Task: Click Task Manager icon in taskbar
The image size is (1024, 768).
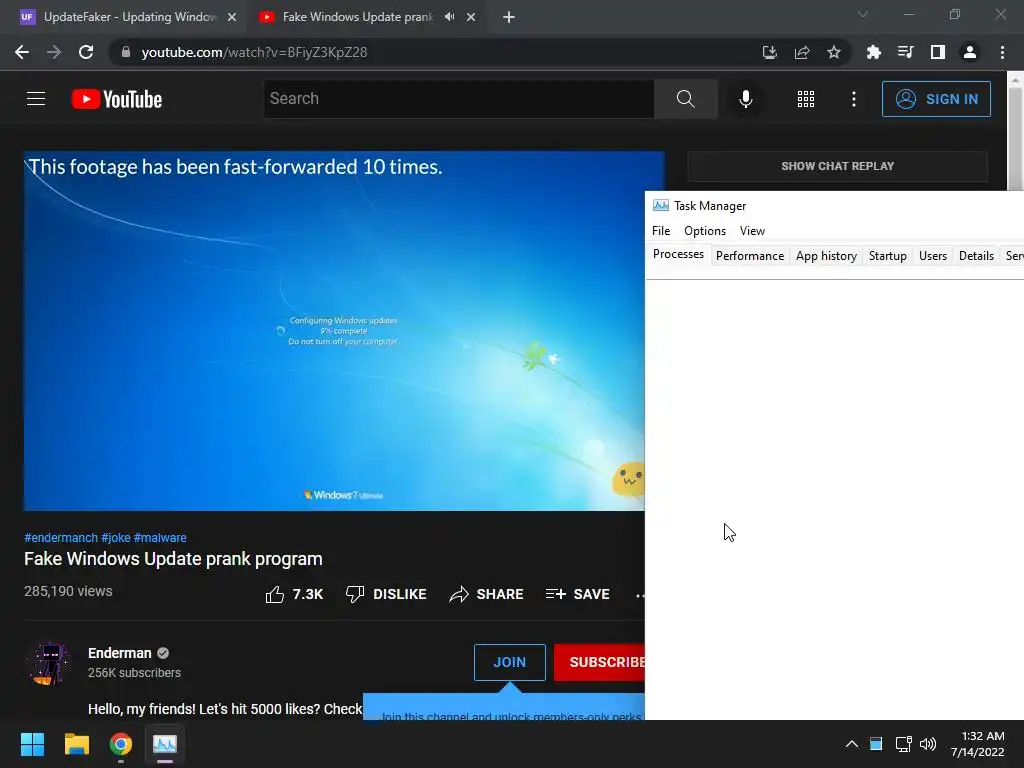Action: [x=165, y=744]
